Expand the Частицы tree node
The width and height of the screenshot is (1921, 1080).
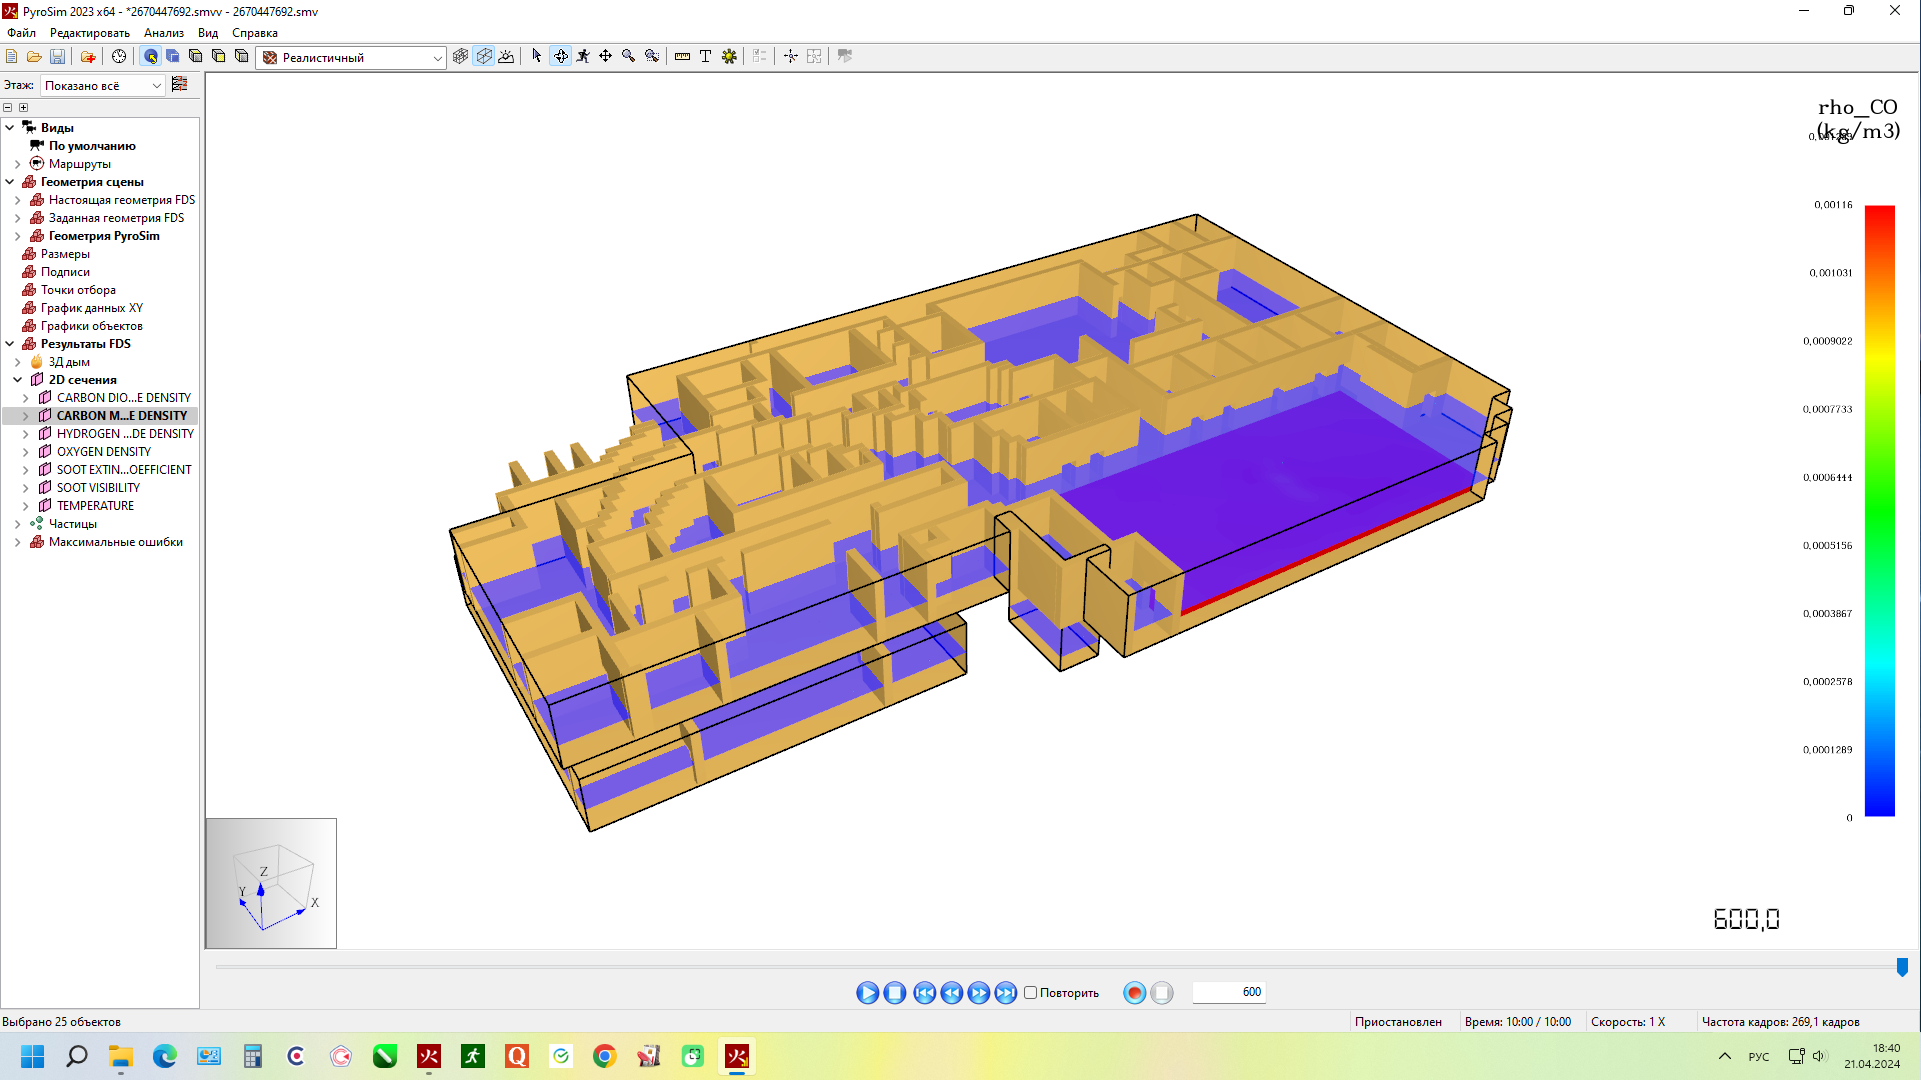click(x=18, y=524)
